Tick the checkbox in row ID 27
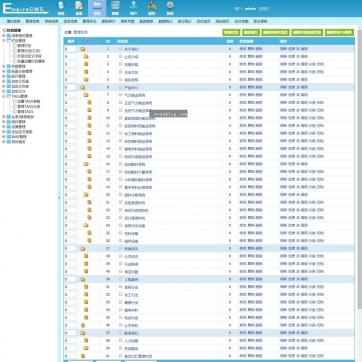Screen dimensions: 362x362 pos(120,248)
